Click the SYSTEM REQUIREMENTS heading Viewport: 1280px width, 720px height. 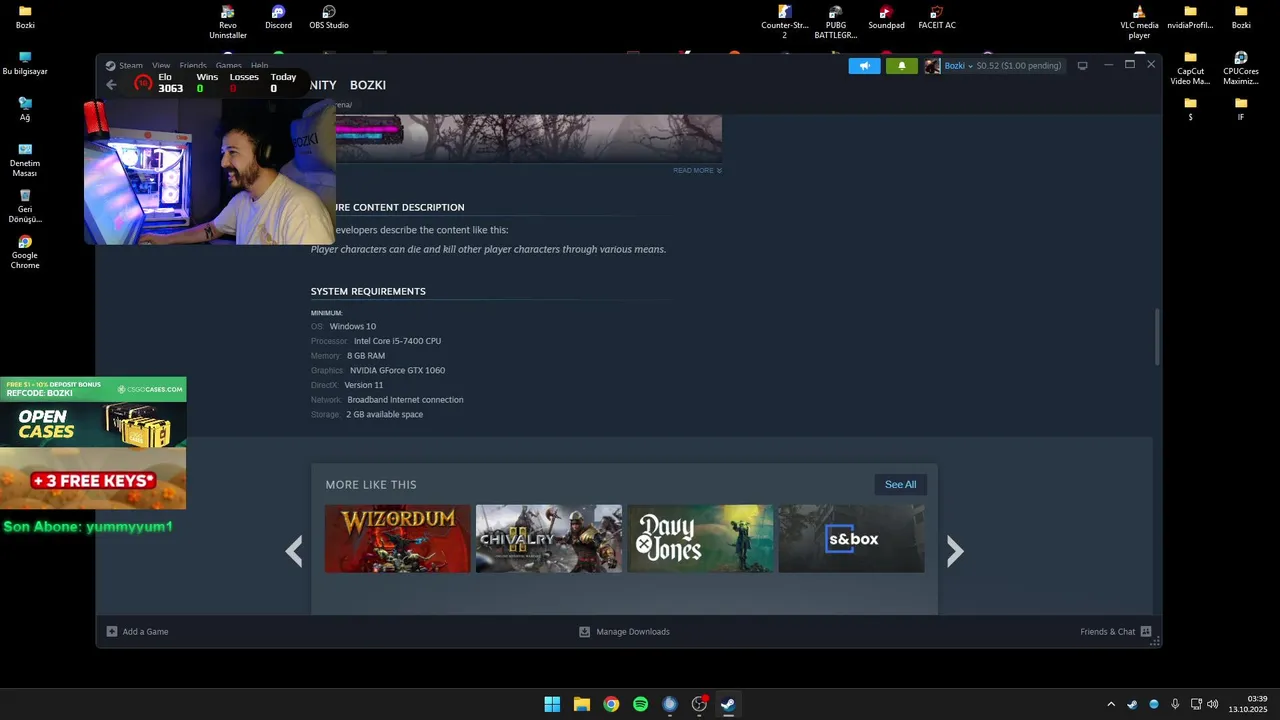[368, 292]
